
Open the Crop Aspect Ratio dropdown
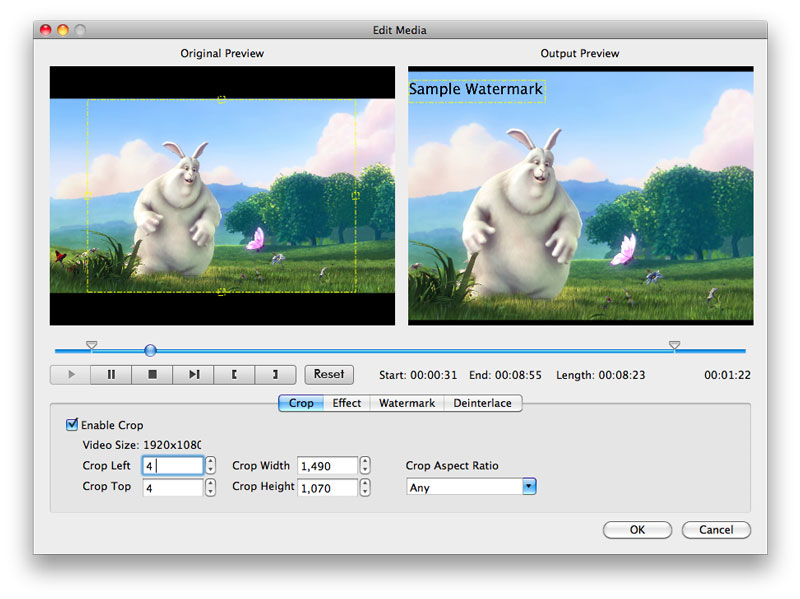point(529,487)
